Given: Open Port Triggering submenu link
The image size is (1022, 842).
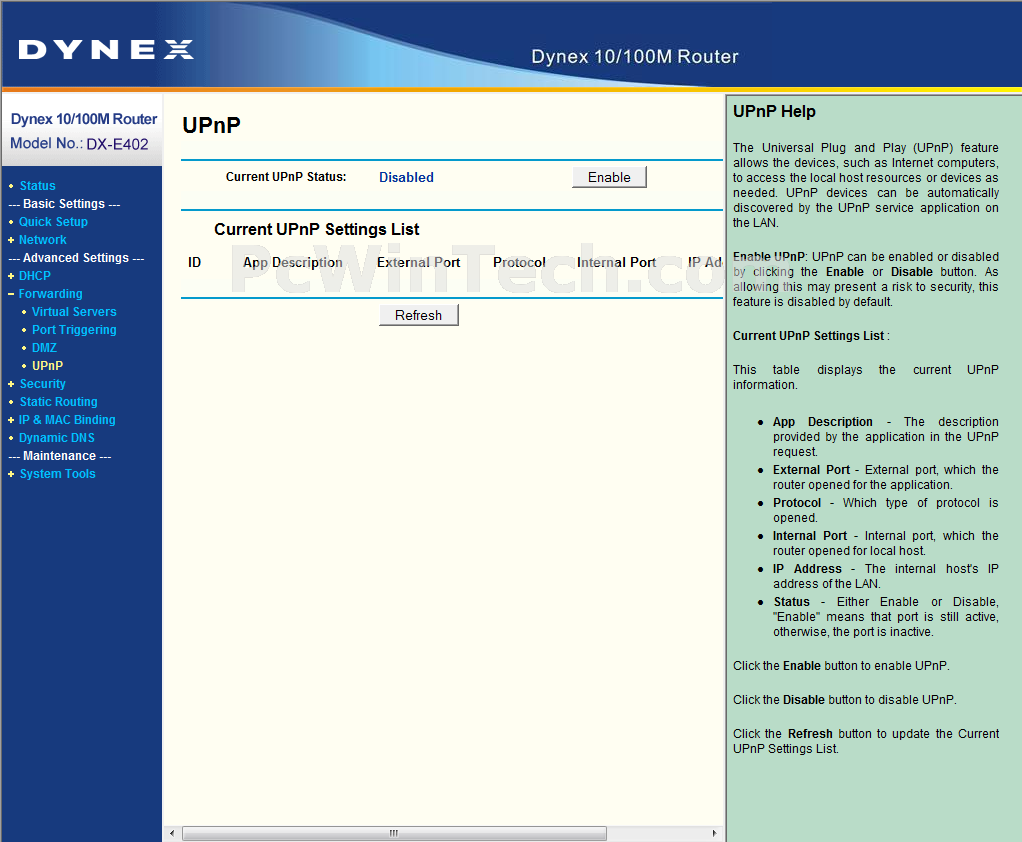Looking at the screenshot, I should [74, 330].
